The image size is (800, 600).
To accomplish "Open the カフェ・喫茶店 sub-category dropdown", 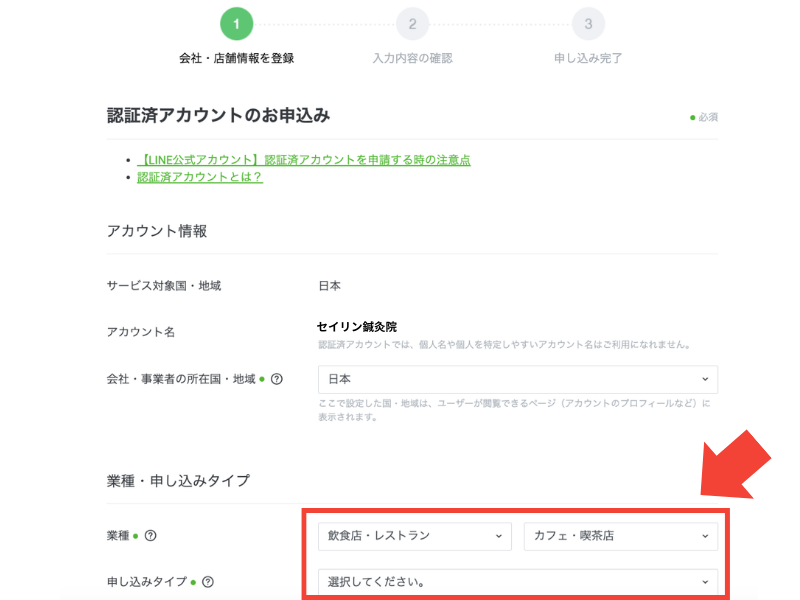I will click(x=620, y=536).
